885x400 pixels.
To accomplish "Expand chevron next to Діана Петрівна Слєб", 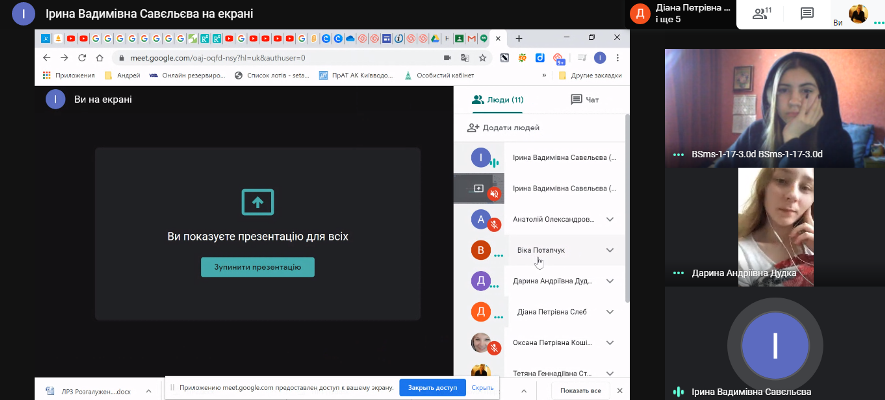I will click(x=609, y=312).
